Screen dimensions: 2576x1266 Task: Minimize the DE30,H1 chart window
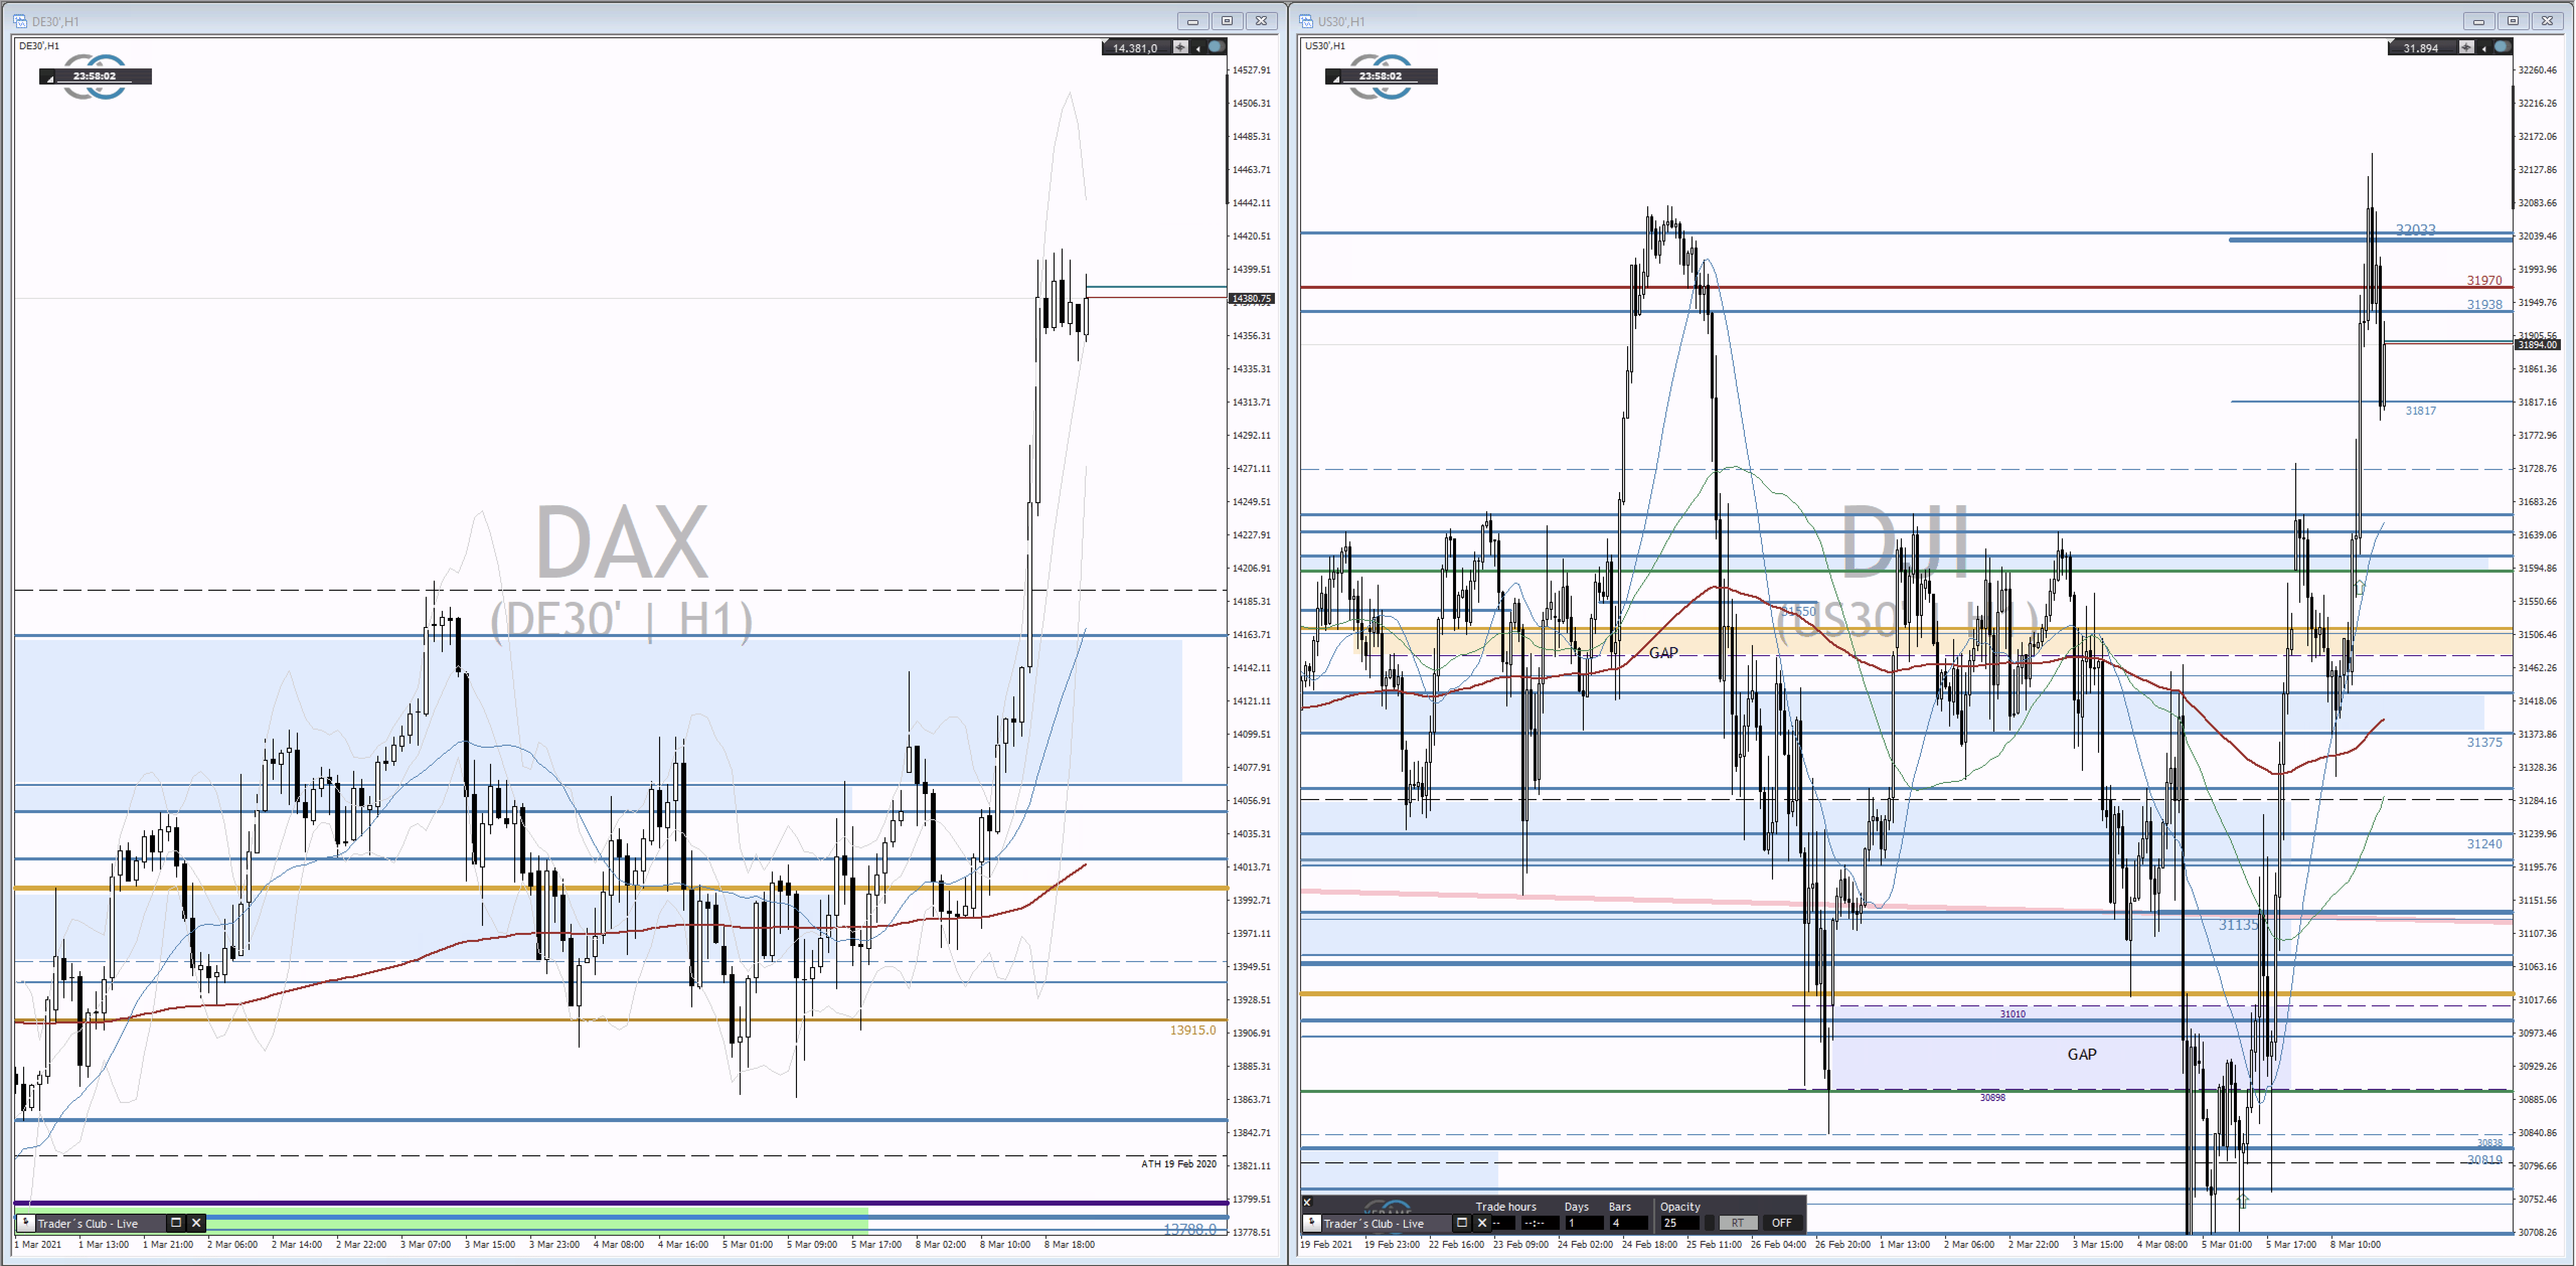coord(1192,21)
